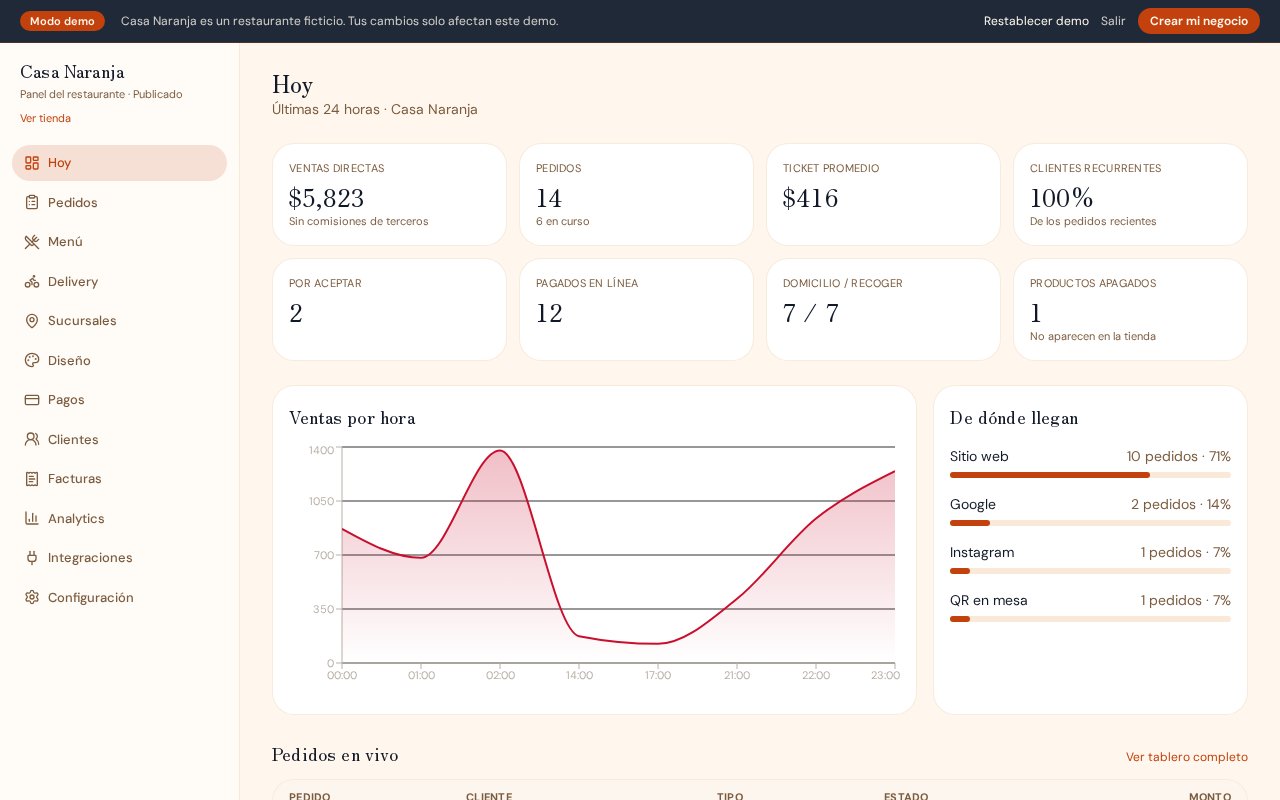Click the Diseño palette icon
The width and height of the screenshot is (1280, 800).
point(32,360)
